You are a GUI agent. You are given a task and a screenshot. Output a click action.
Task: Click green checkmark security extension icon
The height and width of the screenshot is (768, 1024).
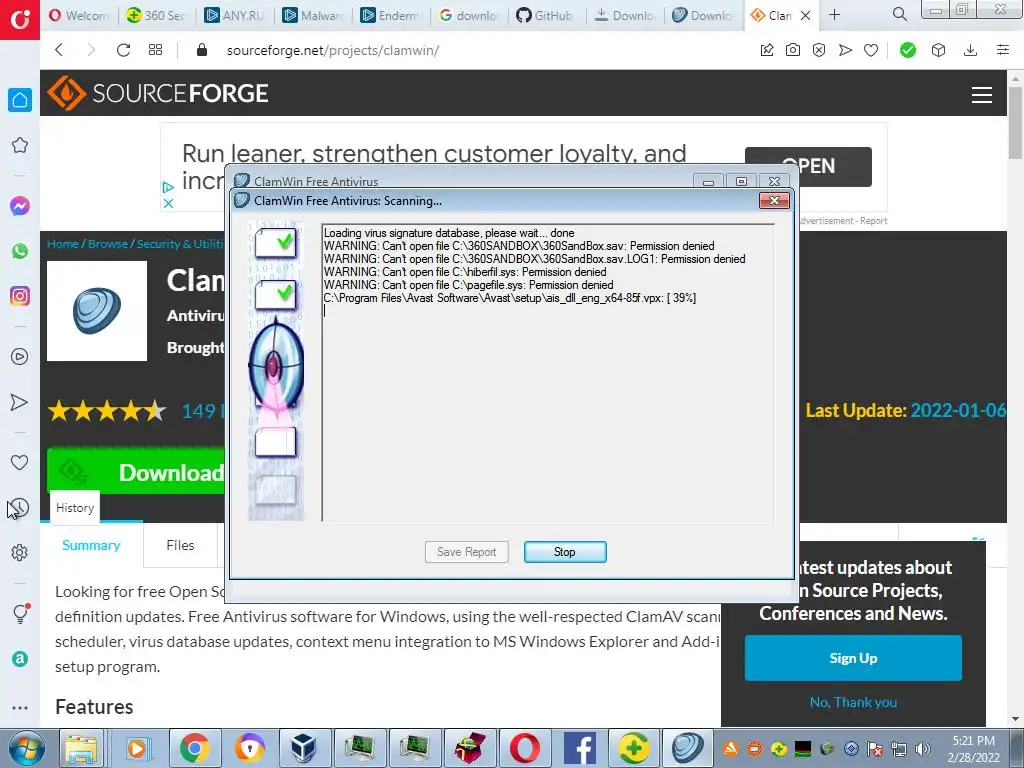coord(908,50)
